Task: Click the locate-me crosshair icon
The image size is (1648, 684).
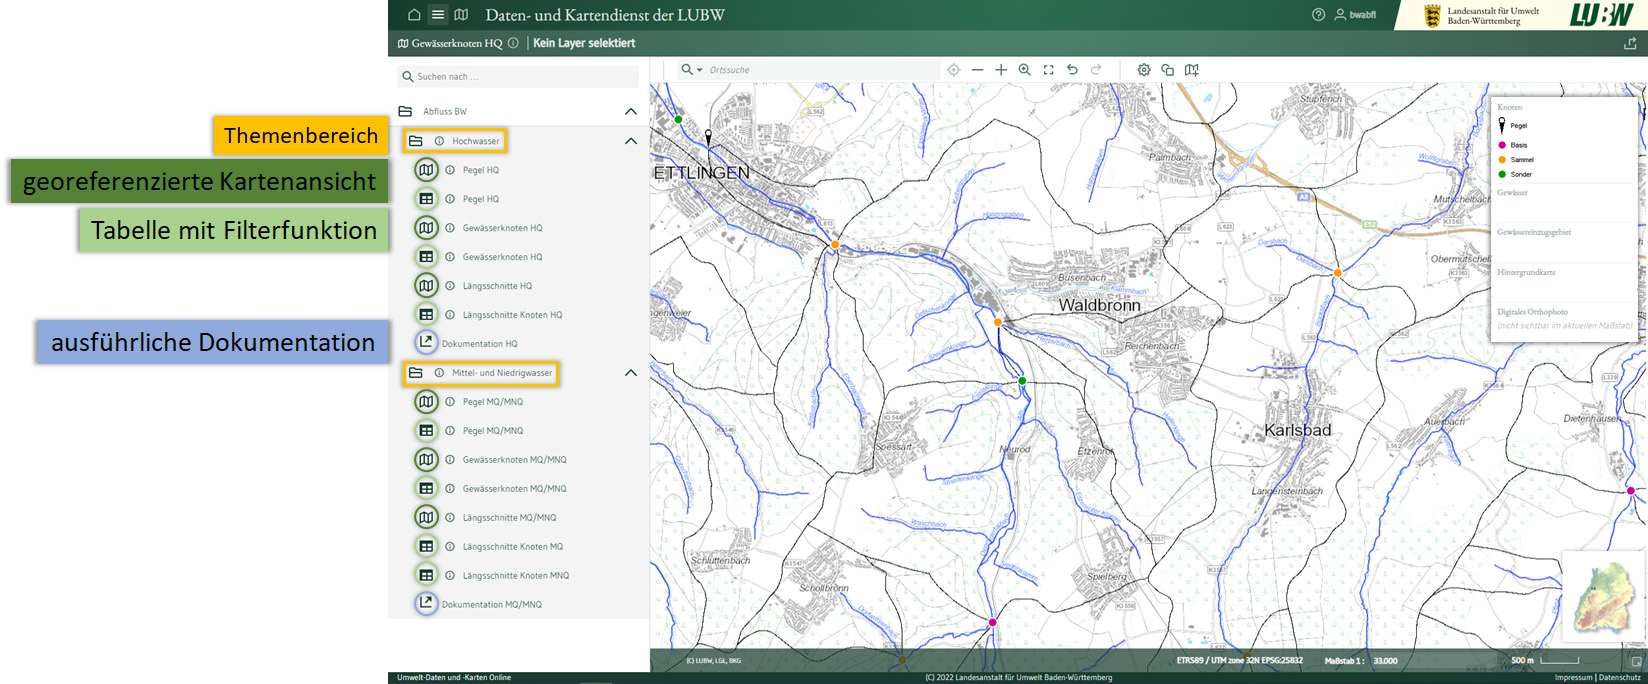Action: click(x=953, y=70)
